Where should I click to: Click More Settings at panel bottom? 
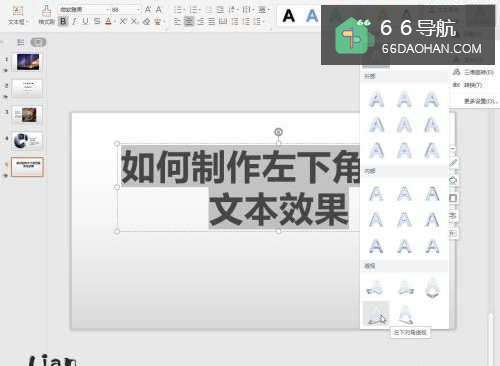(480, 101)
